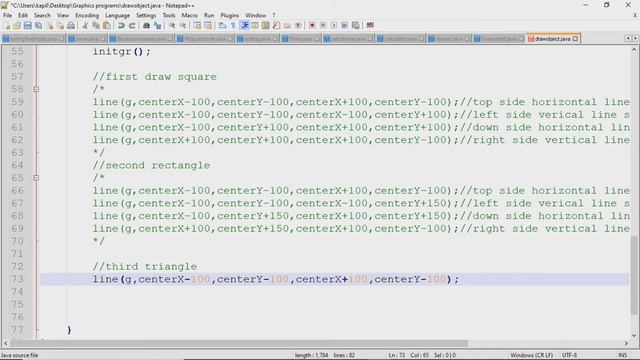Toggle synchronized horizontal scrolling
Screen dimensions: 640x360
click(x=208, y=26)
